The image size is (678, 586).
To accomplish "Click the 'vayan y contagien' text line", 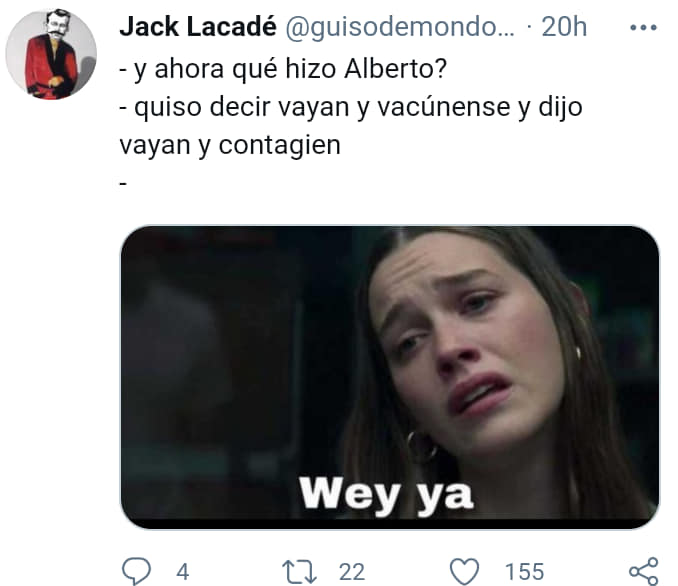I will 230,145.
